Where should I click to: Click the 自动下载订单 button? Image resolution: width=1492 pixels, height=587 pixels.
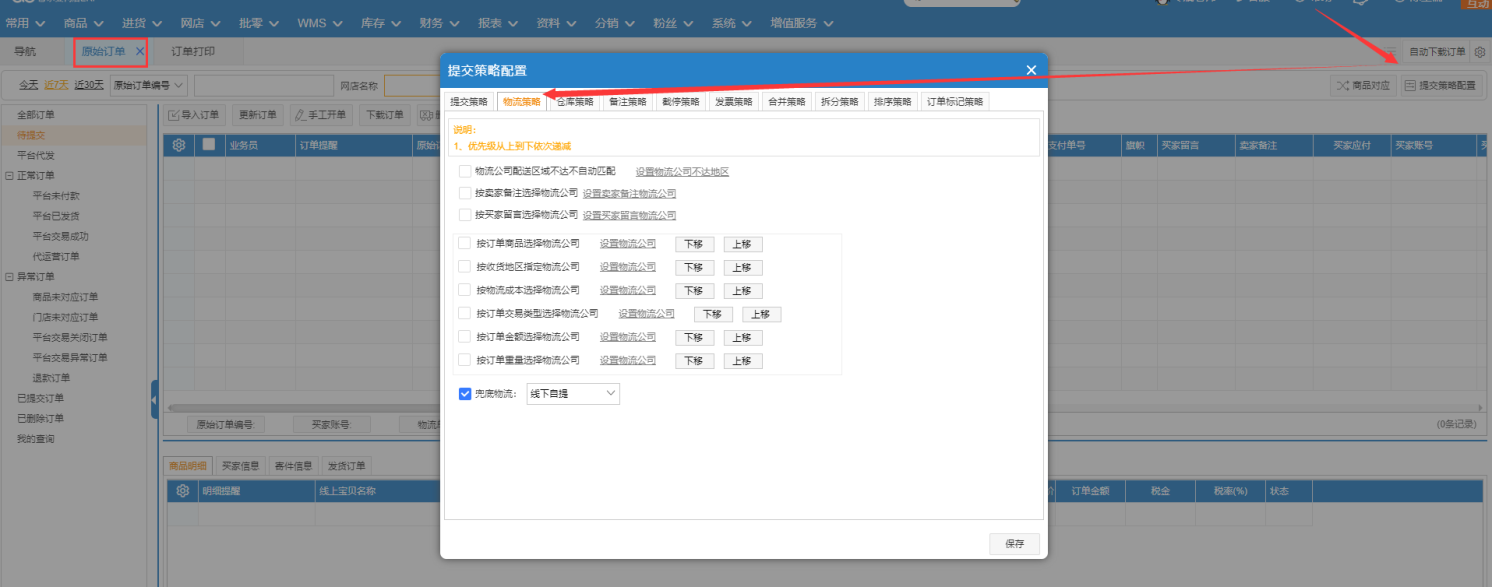coord(1437,52)
